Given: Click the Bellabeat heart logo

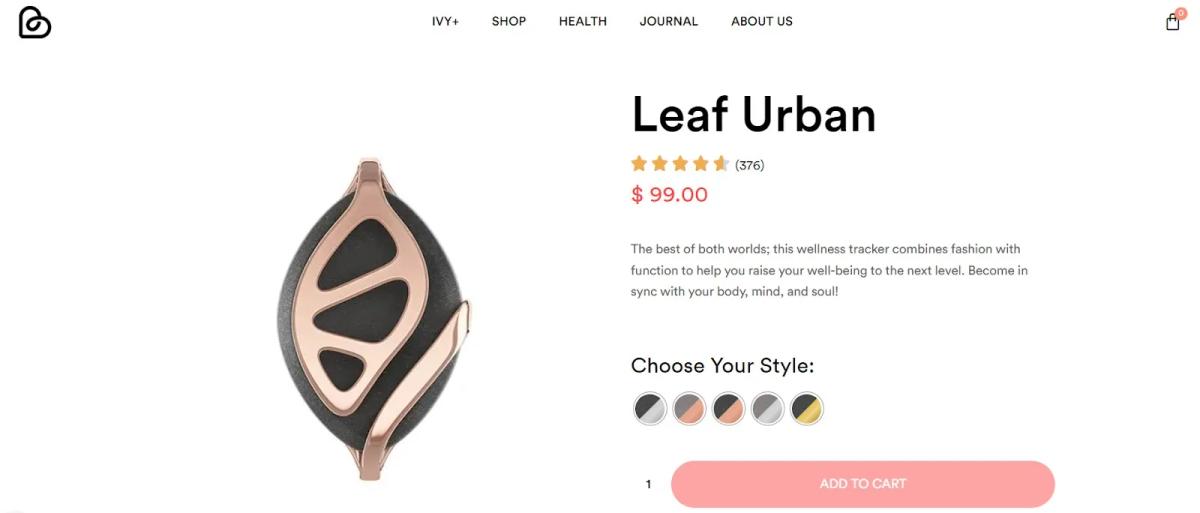Looking at the screenshot, I should point(34,22).
